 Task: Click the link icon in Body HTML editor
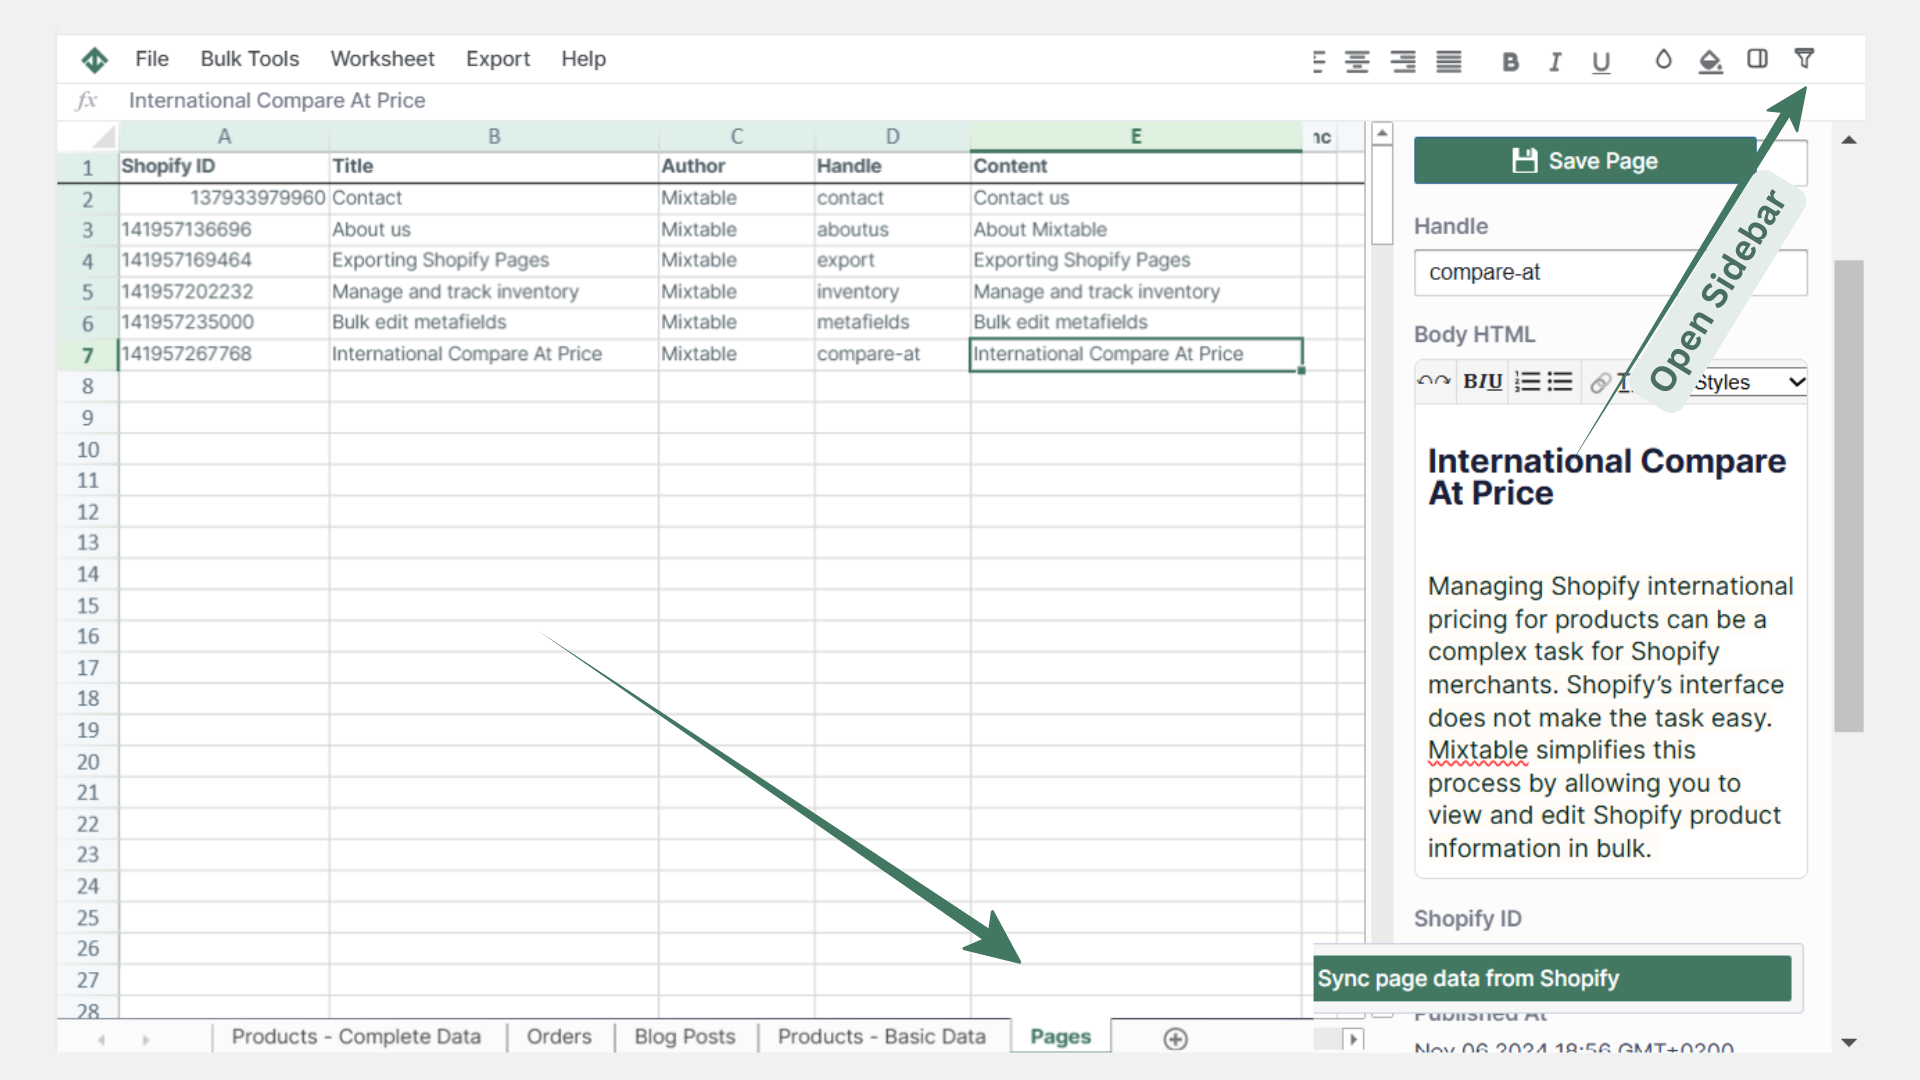click(x=1602, y=382)
